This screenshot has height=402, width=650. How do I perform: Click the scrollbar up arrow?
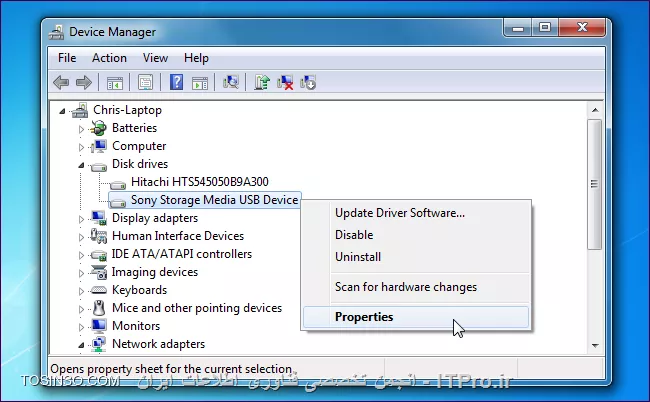click(595, 110)
